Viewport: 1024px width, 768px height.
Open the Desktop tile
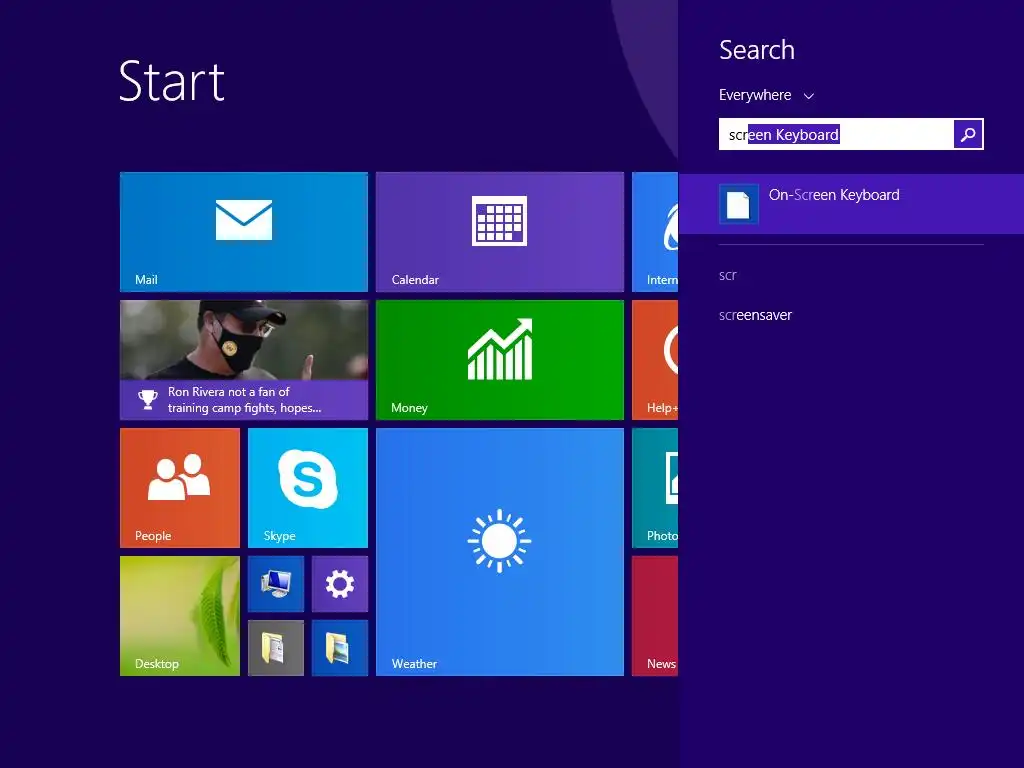point(180,616)
